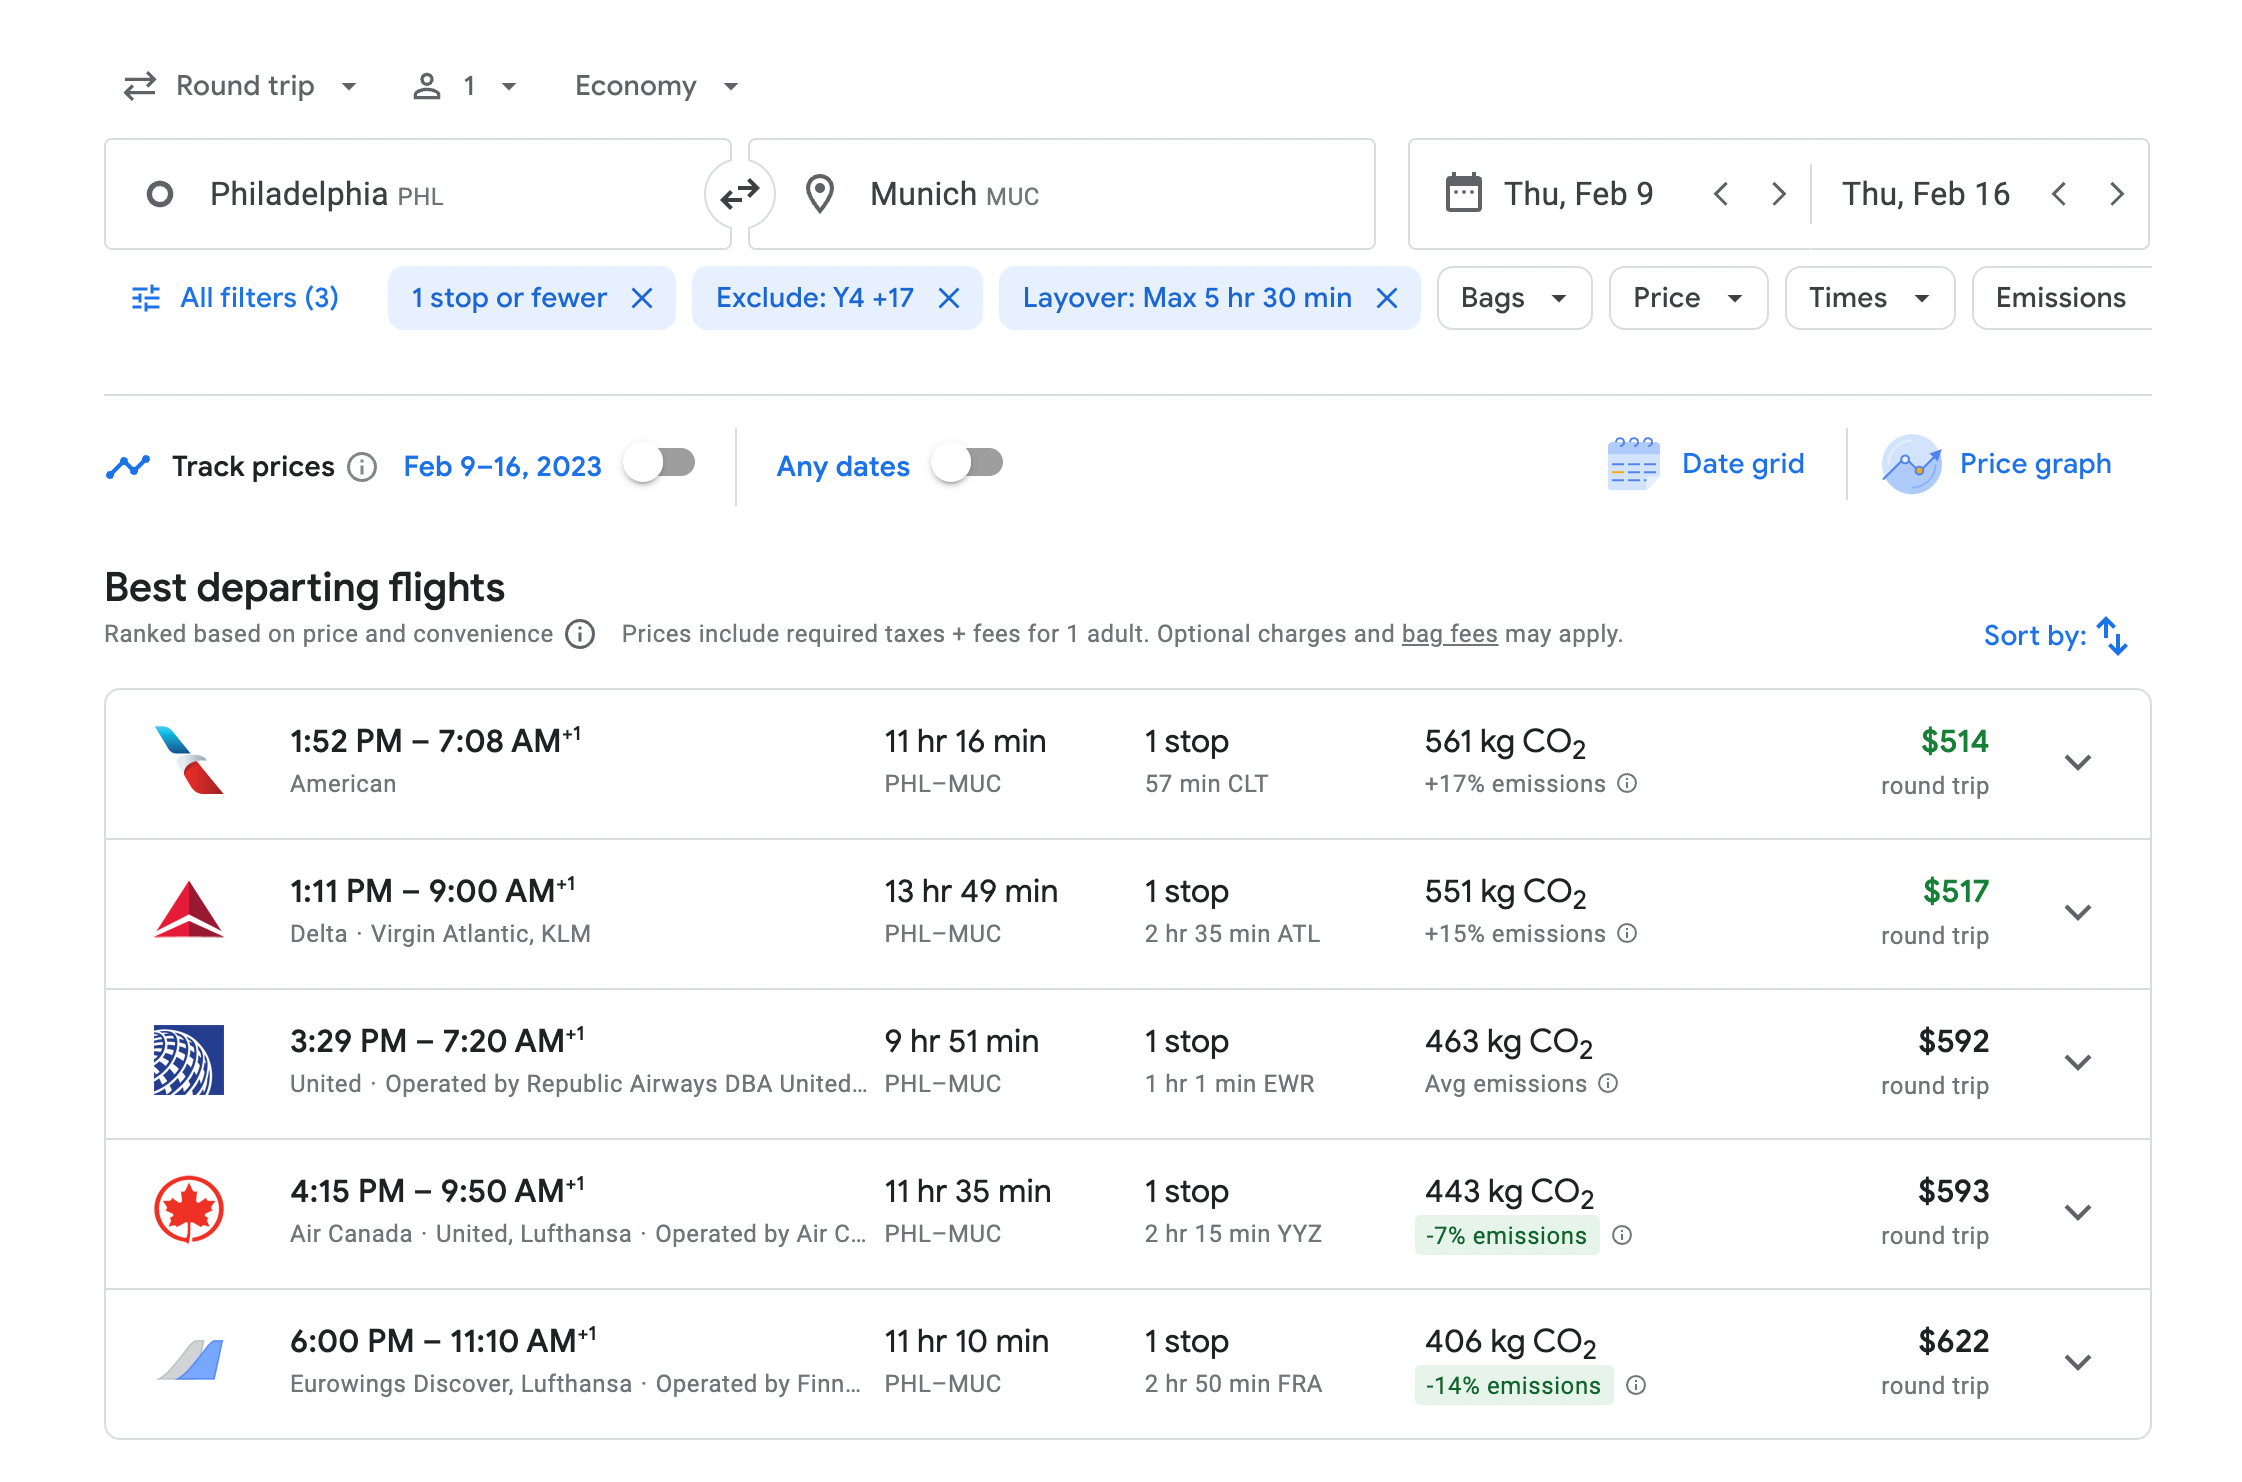This screenshot has height=1482, width=2242.
Task: Expand the United $592 flight details
Action: point(2077,1063)
